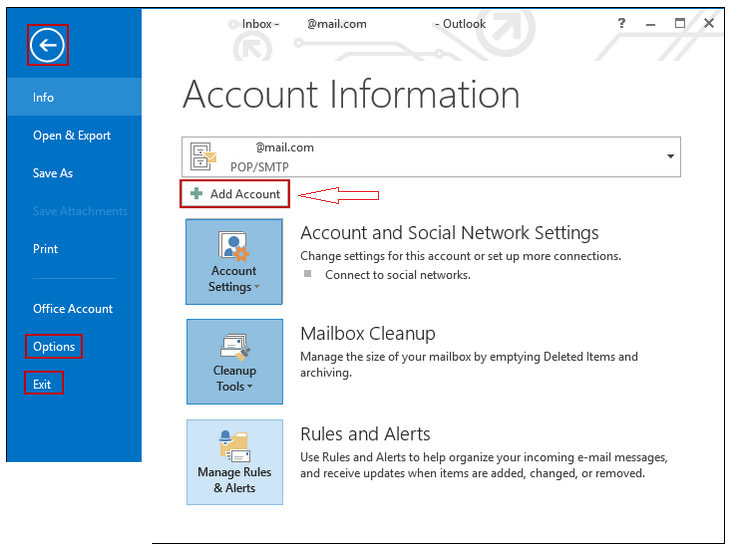
Task: Open Outlook Options
Action: pos(54,346)
